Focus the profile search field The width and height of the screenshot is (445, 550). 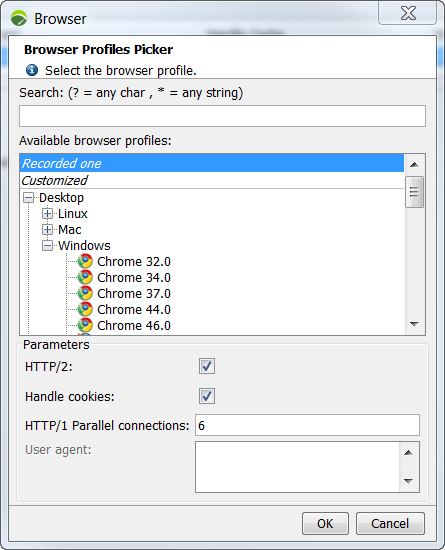[x=222, y=116]
